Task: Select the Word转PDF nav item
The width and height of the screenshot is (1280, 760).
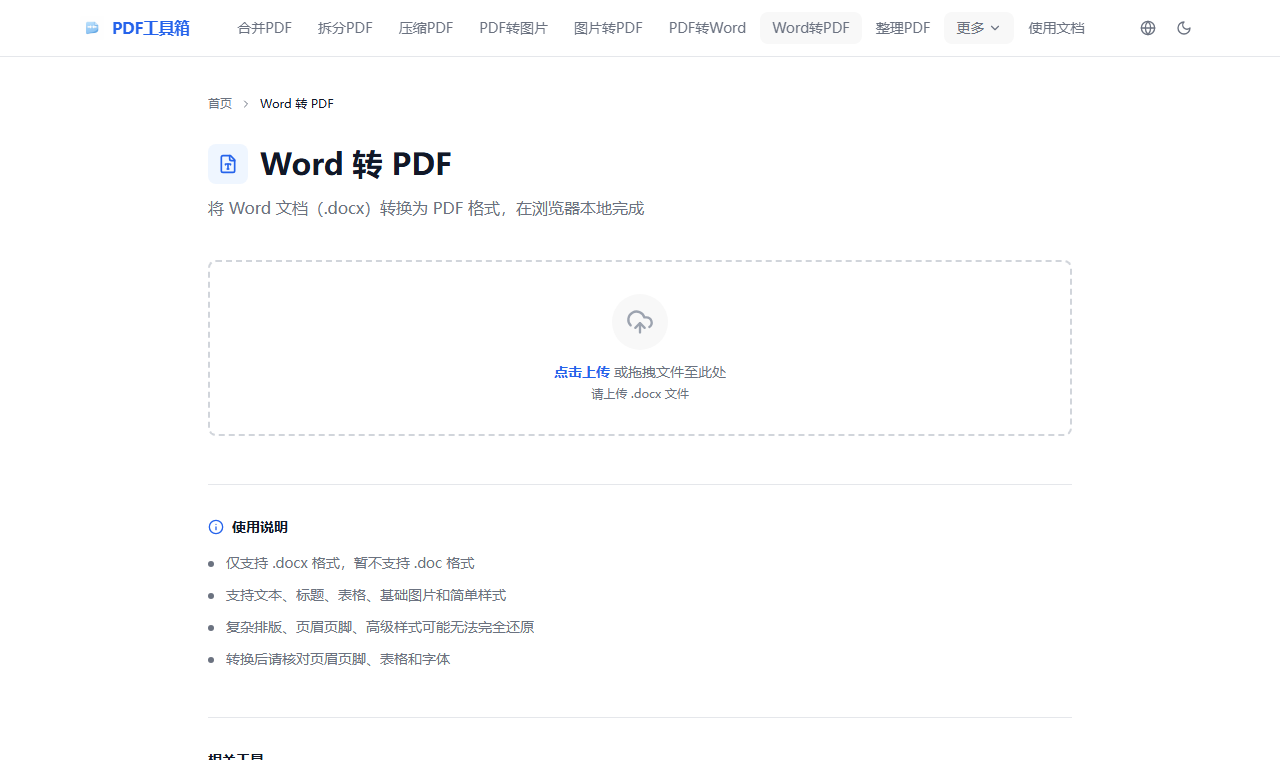Action: coord(811,28)
